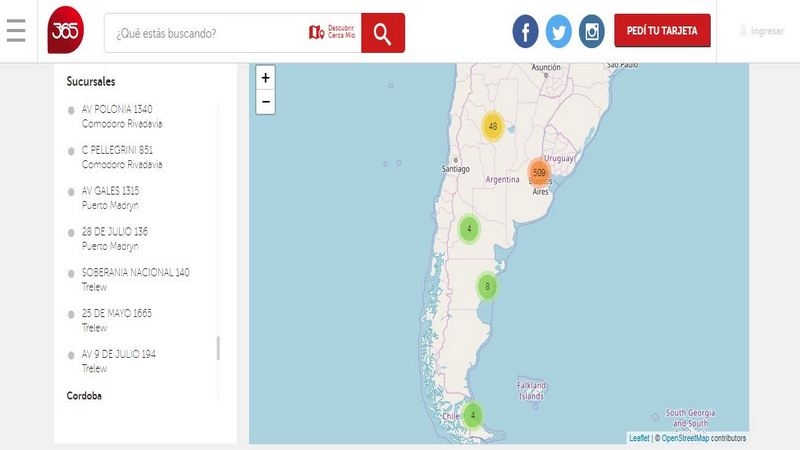Open the Twitter profile icon
The width and height of the screenshot is (800, 450).
[559, 32]
